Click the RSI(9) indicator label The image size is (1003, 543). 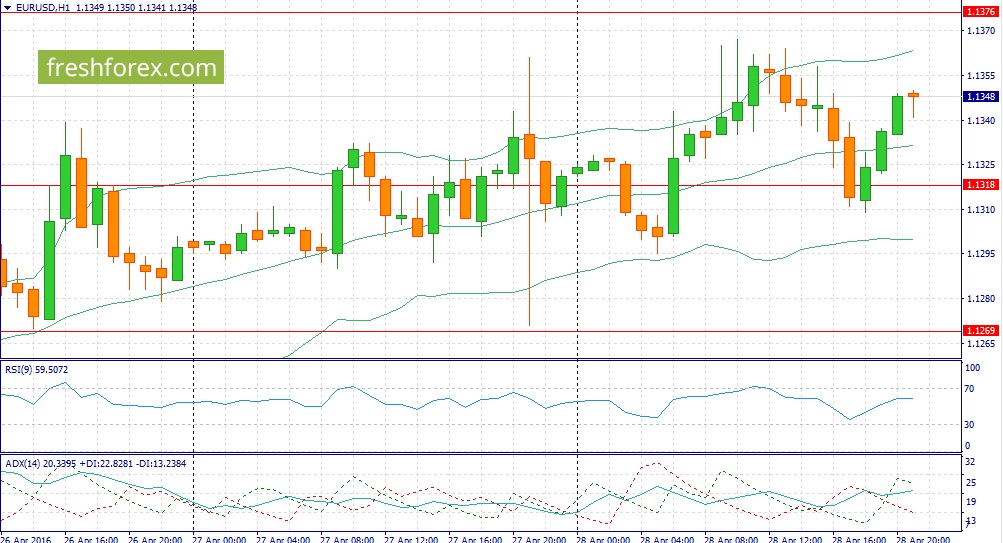(20, 370)
